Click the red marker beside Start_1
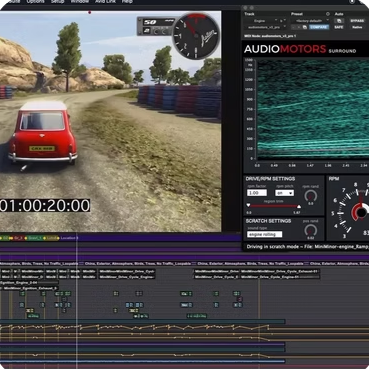This screenshot has width=369, height=369. pyautogui.click(x=18, y=238)
